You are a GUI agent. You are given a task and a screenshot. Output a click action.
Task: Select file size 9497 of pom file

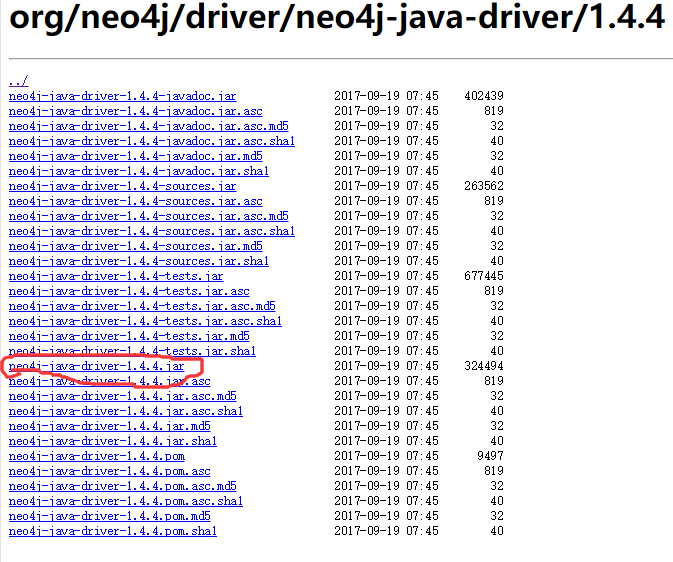[490, 456]
